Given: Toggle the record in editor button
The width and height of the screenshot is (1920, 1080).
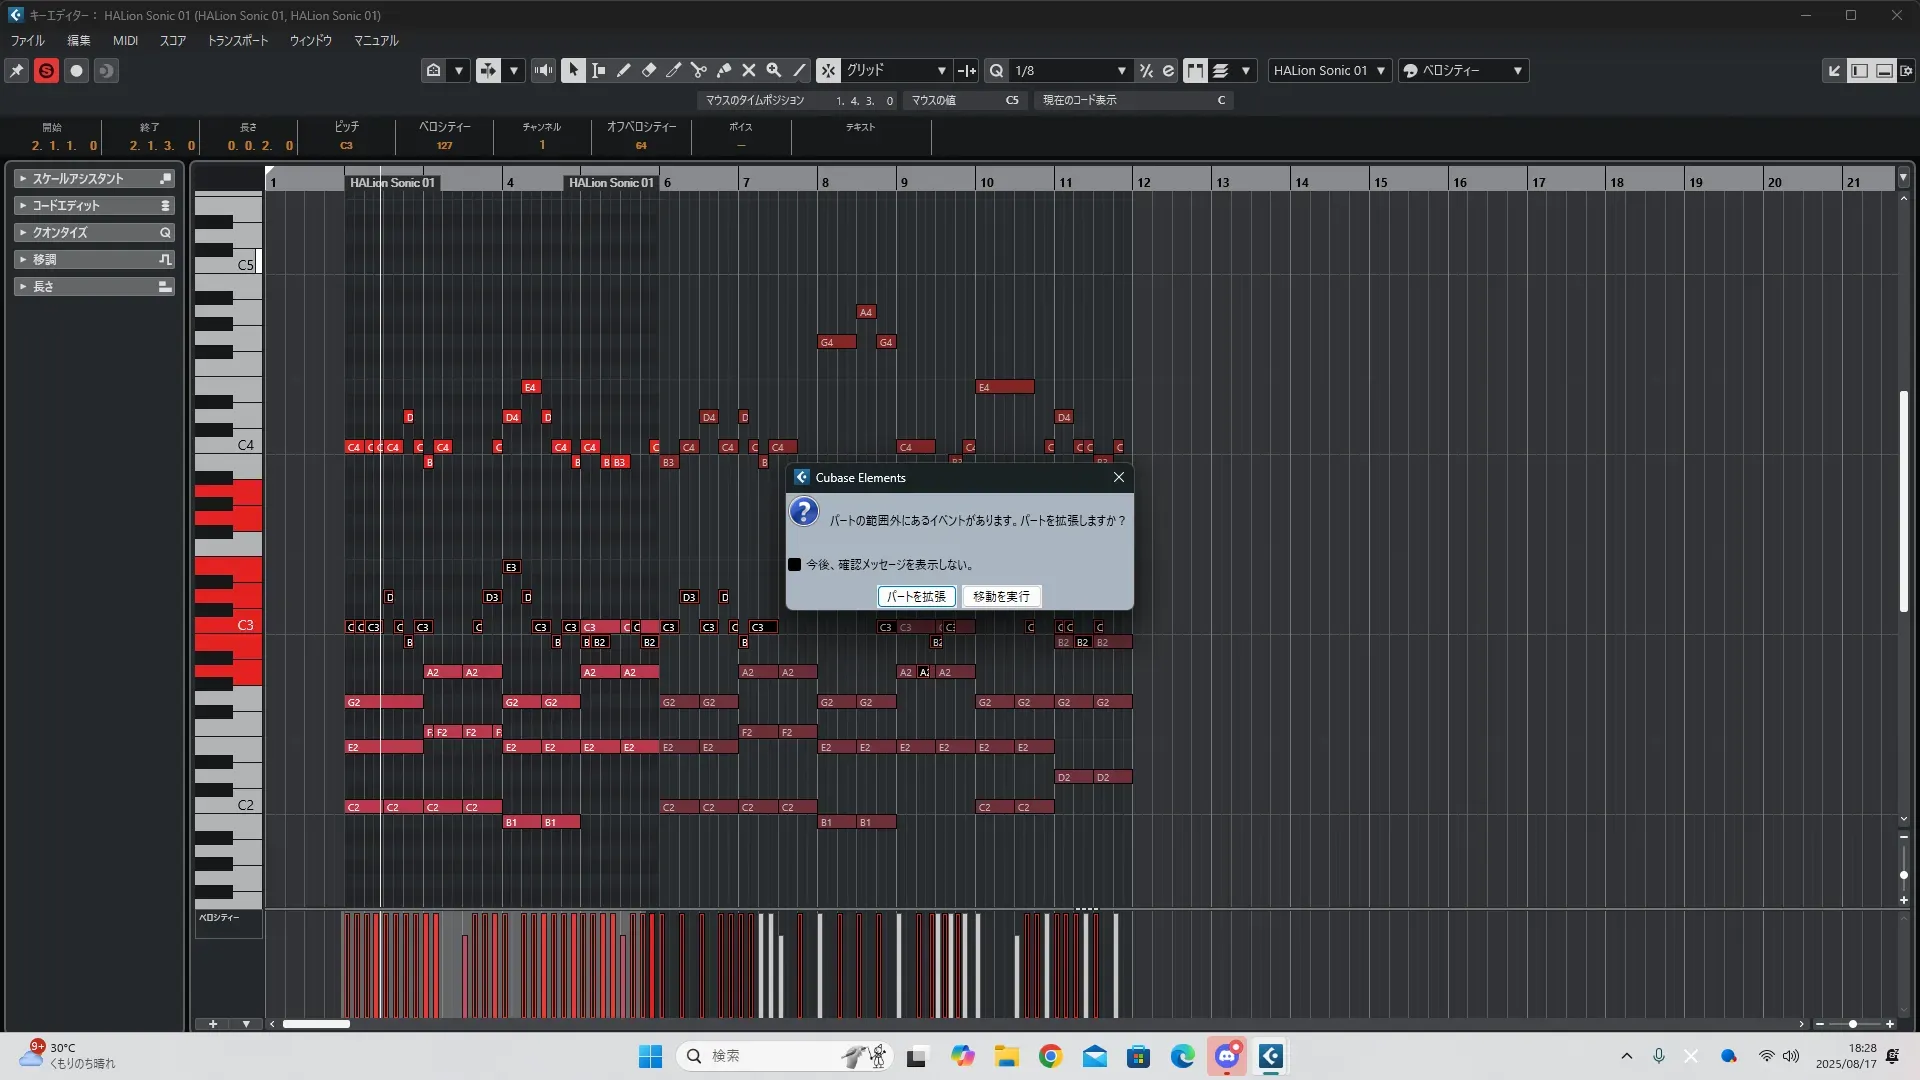Looking at the screenshot, I should [x=76, y=70].
